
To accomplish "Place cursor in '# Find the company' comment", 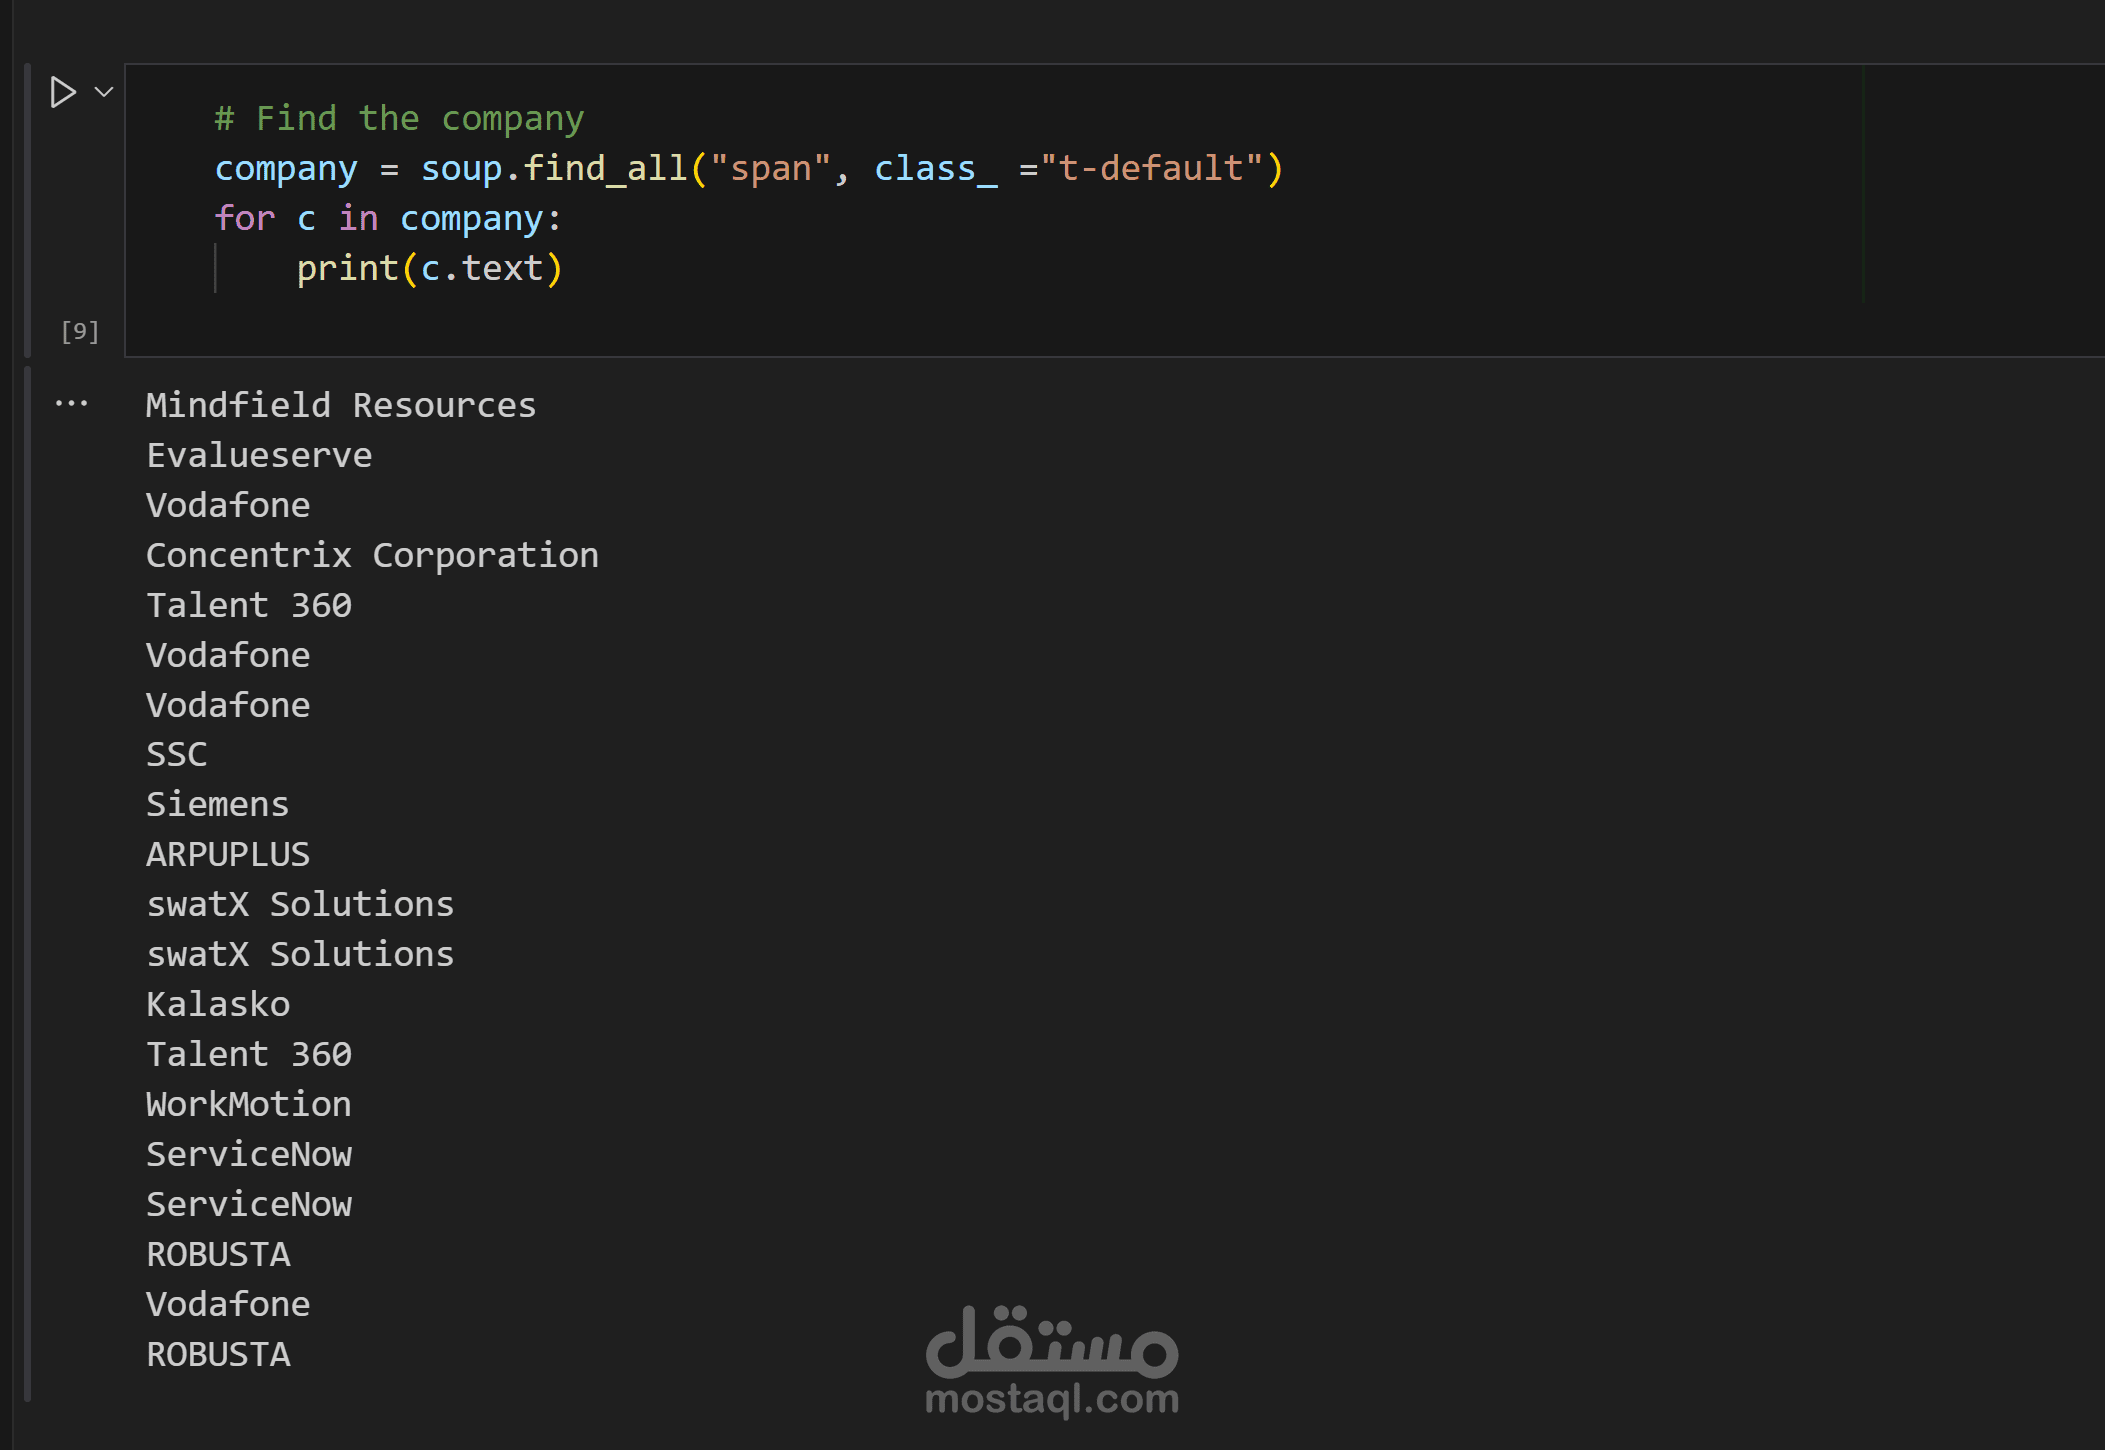I will click(x=398, y=118).
